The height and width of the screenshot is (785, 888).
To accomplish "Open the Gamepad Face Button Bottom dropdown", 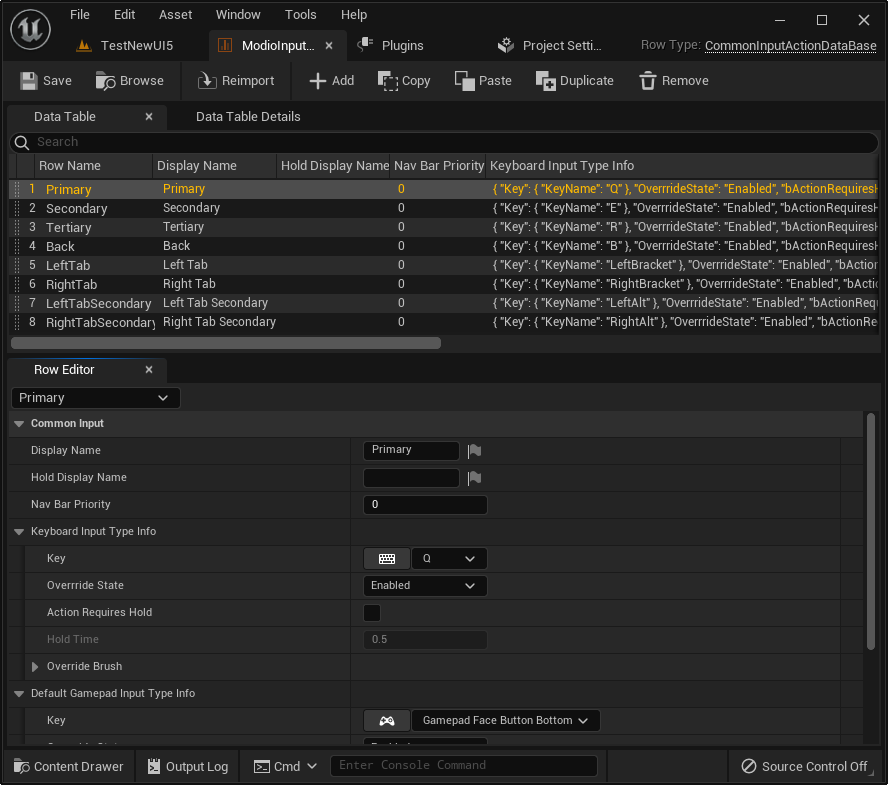I will [x=505, y=721].
